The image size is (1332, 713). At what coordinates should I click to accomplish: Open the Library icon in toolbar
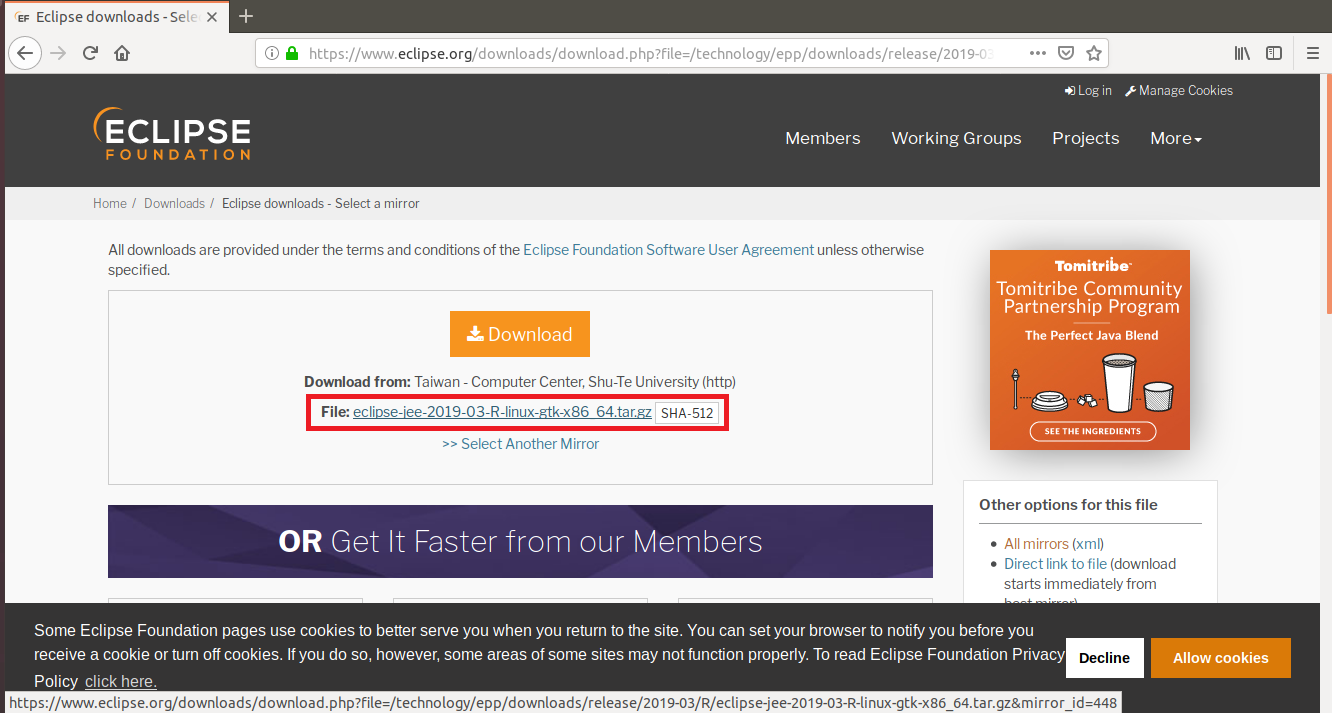pyautogui.click(x=1242, y=53)
